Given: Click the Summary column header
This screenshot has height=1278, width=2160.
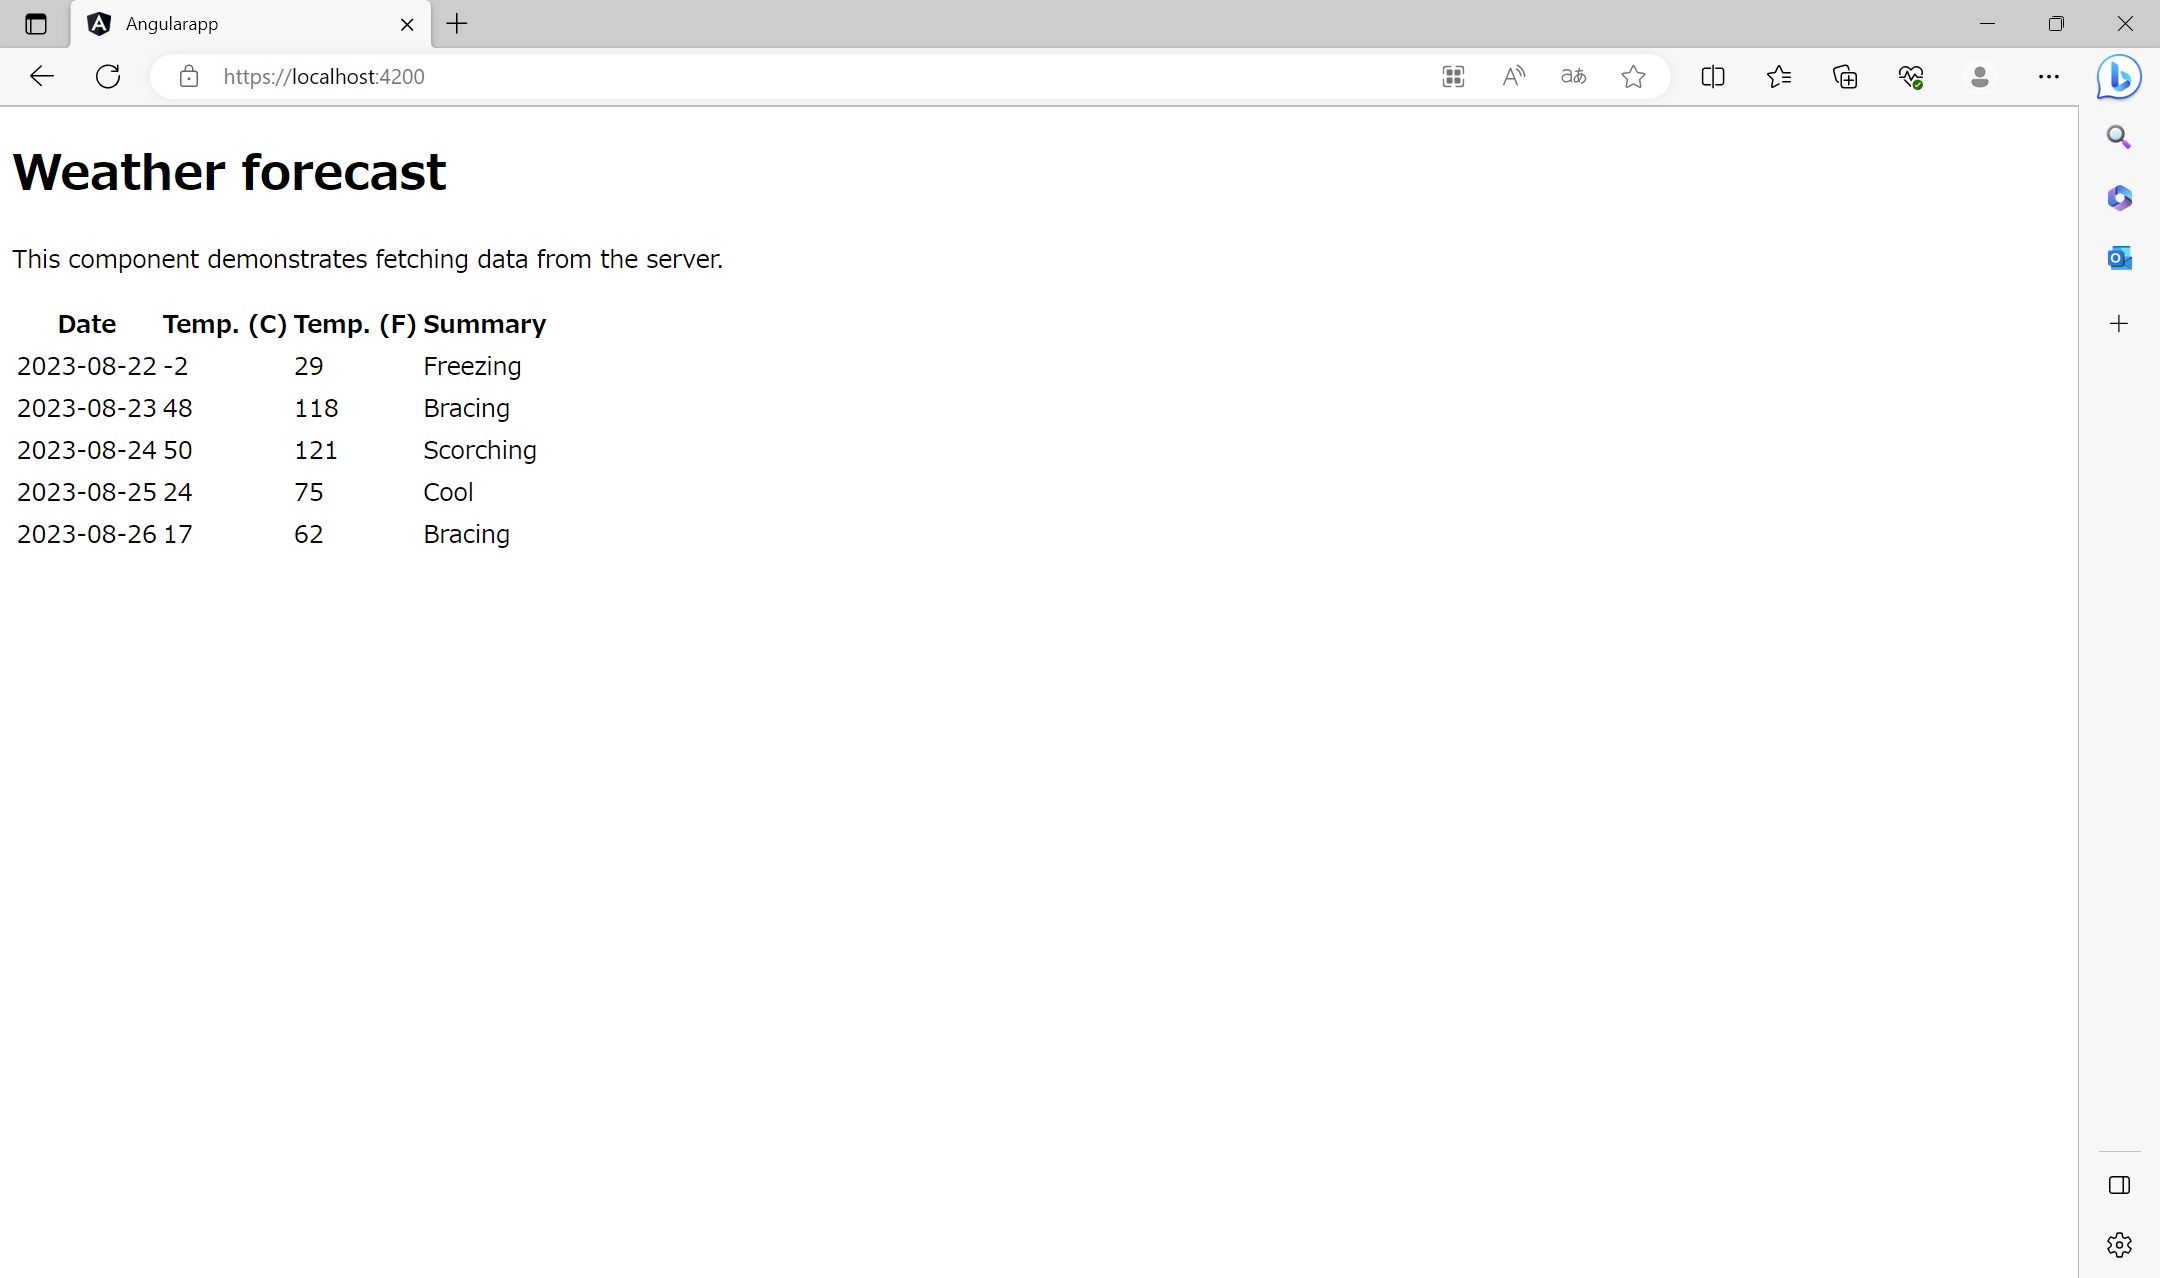Looking at the screenshot, I should (x=485, y=324).
